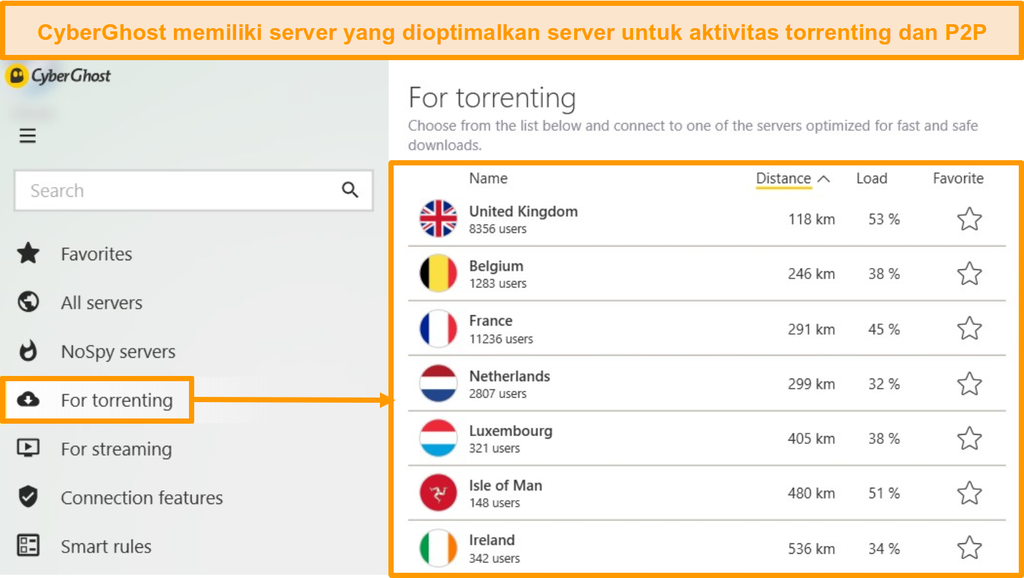1024x578 pixels.
Task: Select the Belgium server name
Action: tap(496, 266)
